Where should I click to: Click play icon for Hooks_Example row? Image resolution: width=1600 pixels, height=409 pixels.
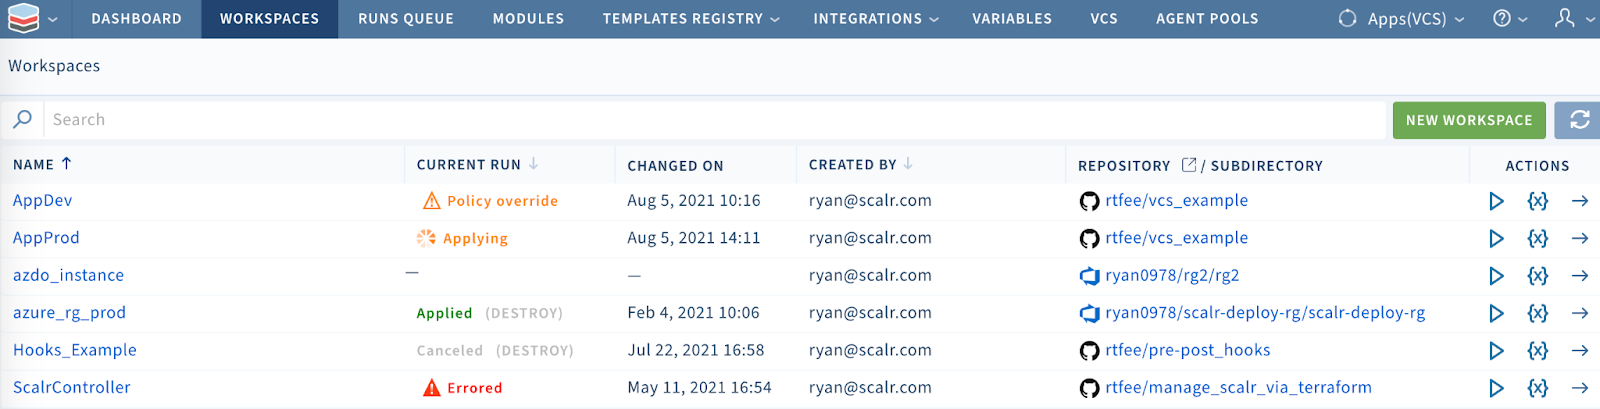(x=1496, y=351)
